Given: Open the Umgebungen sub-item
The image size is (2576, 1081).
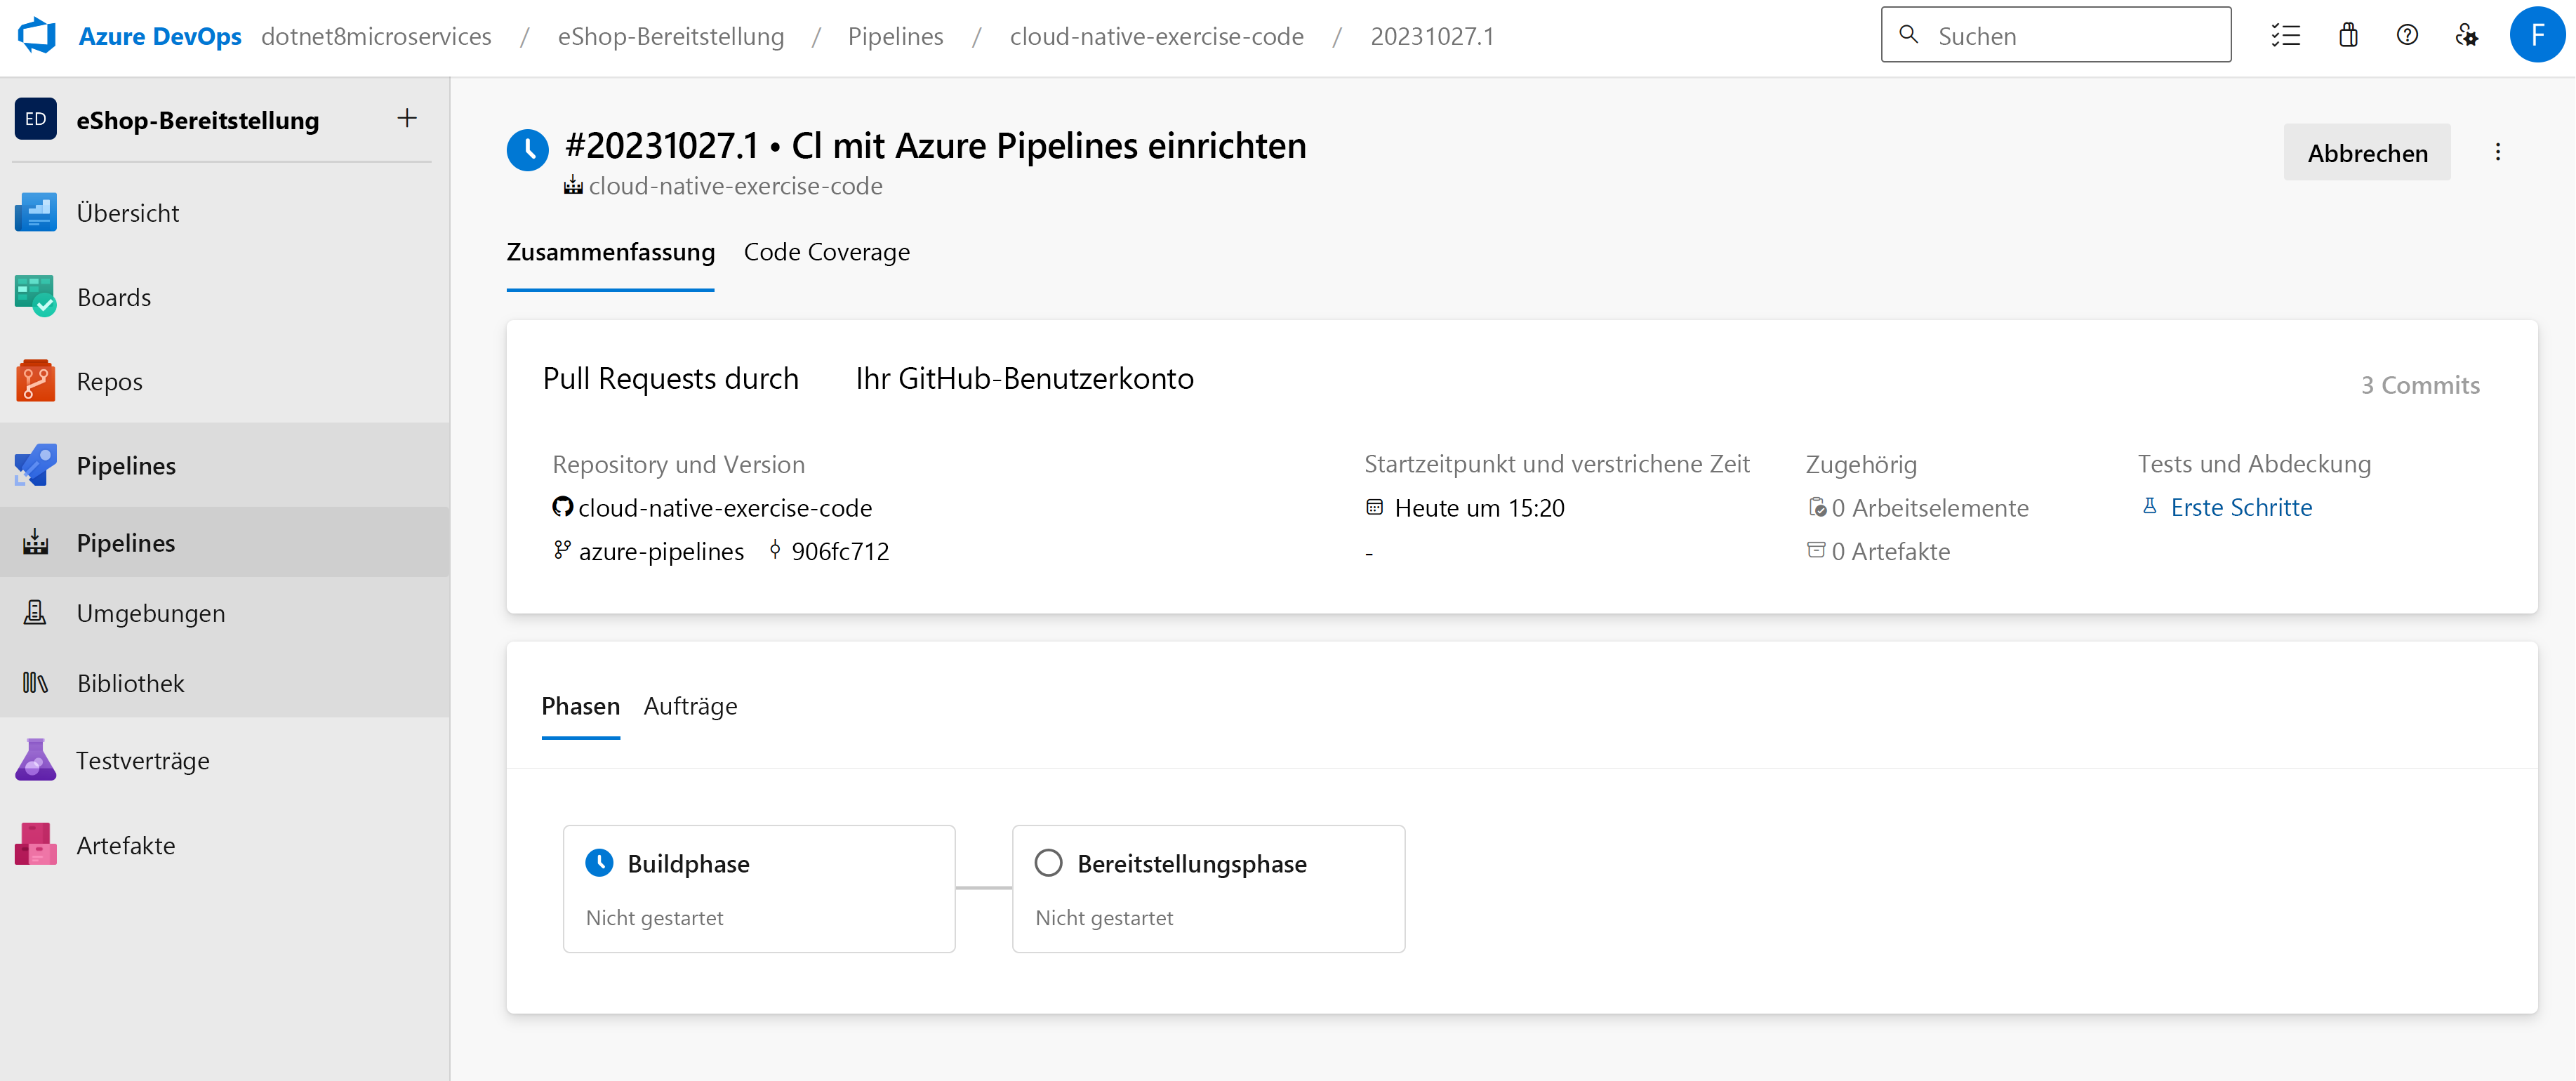Looking at the screenshot, I should [x=150, y=613].
